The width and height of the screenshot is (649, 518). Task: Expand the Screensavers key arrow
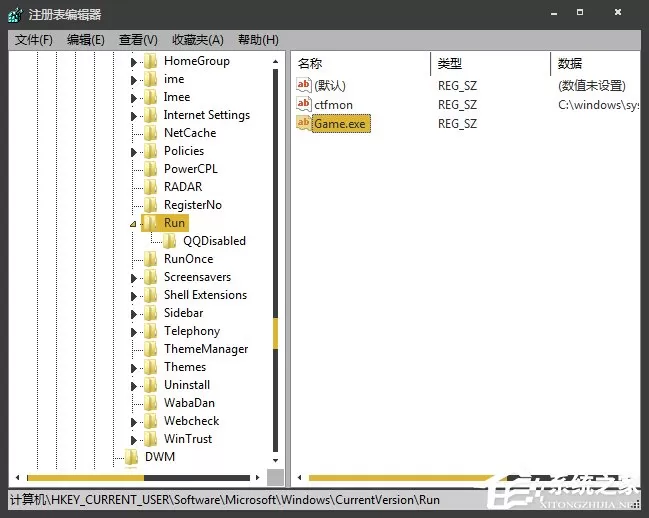[134, 278]
